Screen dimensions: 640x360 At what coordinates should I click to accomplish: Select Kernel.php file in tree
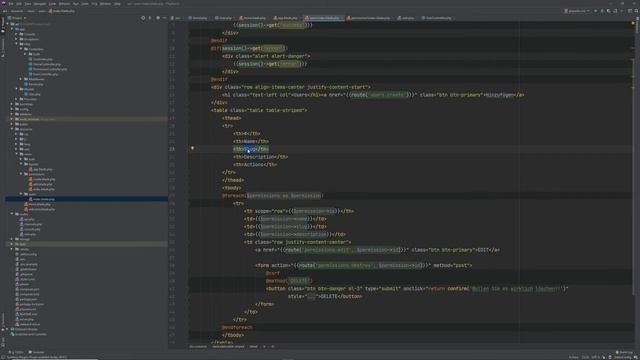coord(34,84)
